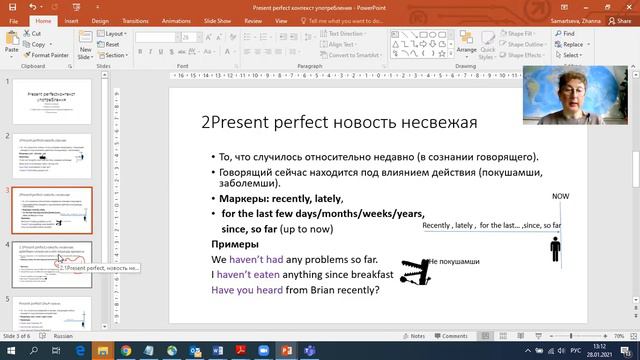The width and height of the screenshot is (640, 360).
Task: Decrease the font size
Action: (x=219, y=38)
